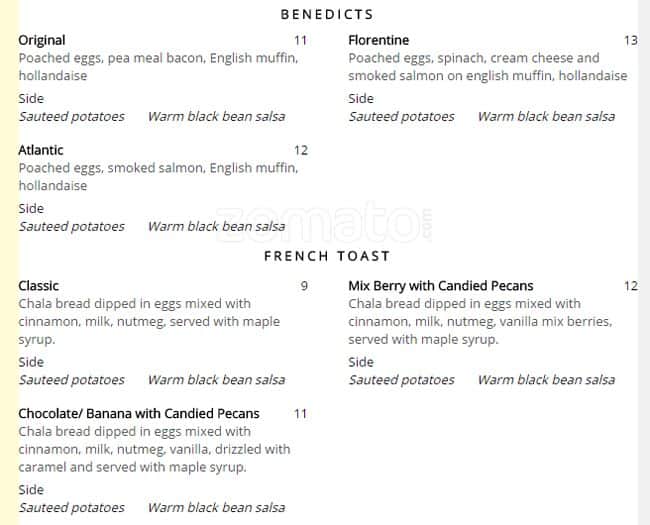
Task: Pick Warm black bean salsa under Chocolate/ Banana
Action: (x=216, y=507)
